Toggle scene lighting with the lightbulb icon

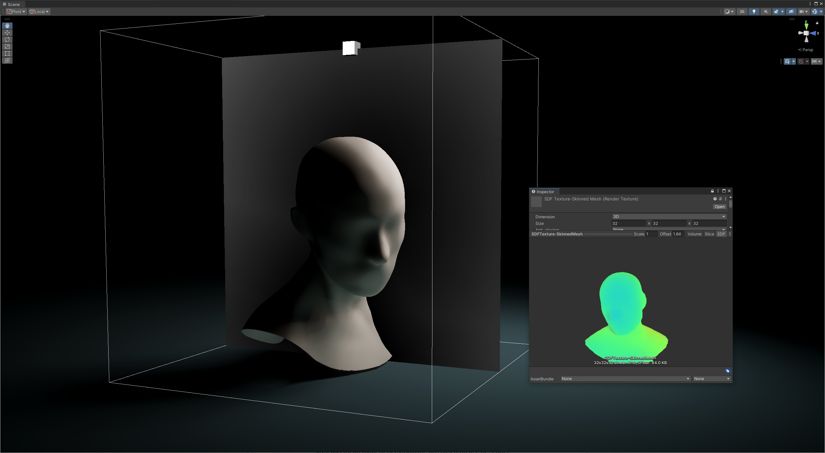click(754, 12)
